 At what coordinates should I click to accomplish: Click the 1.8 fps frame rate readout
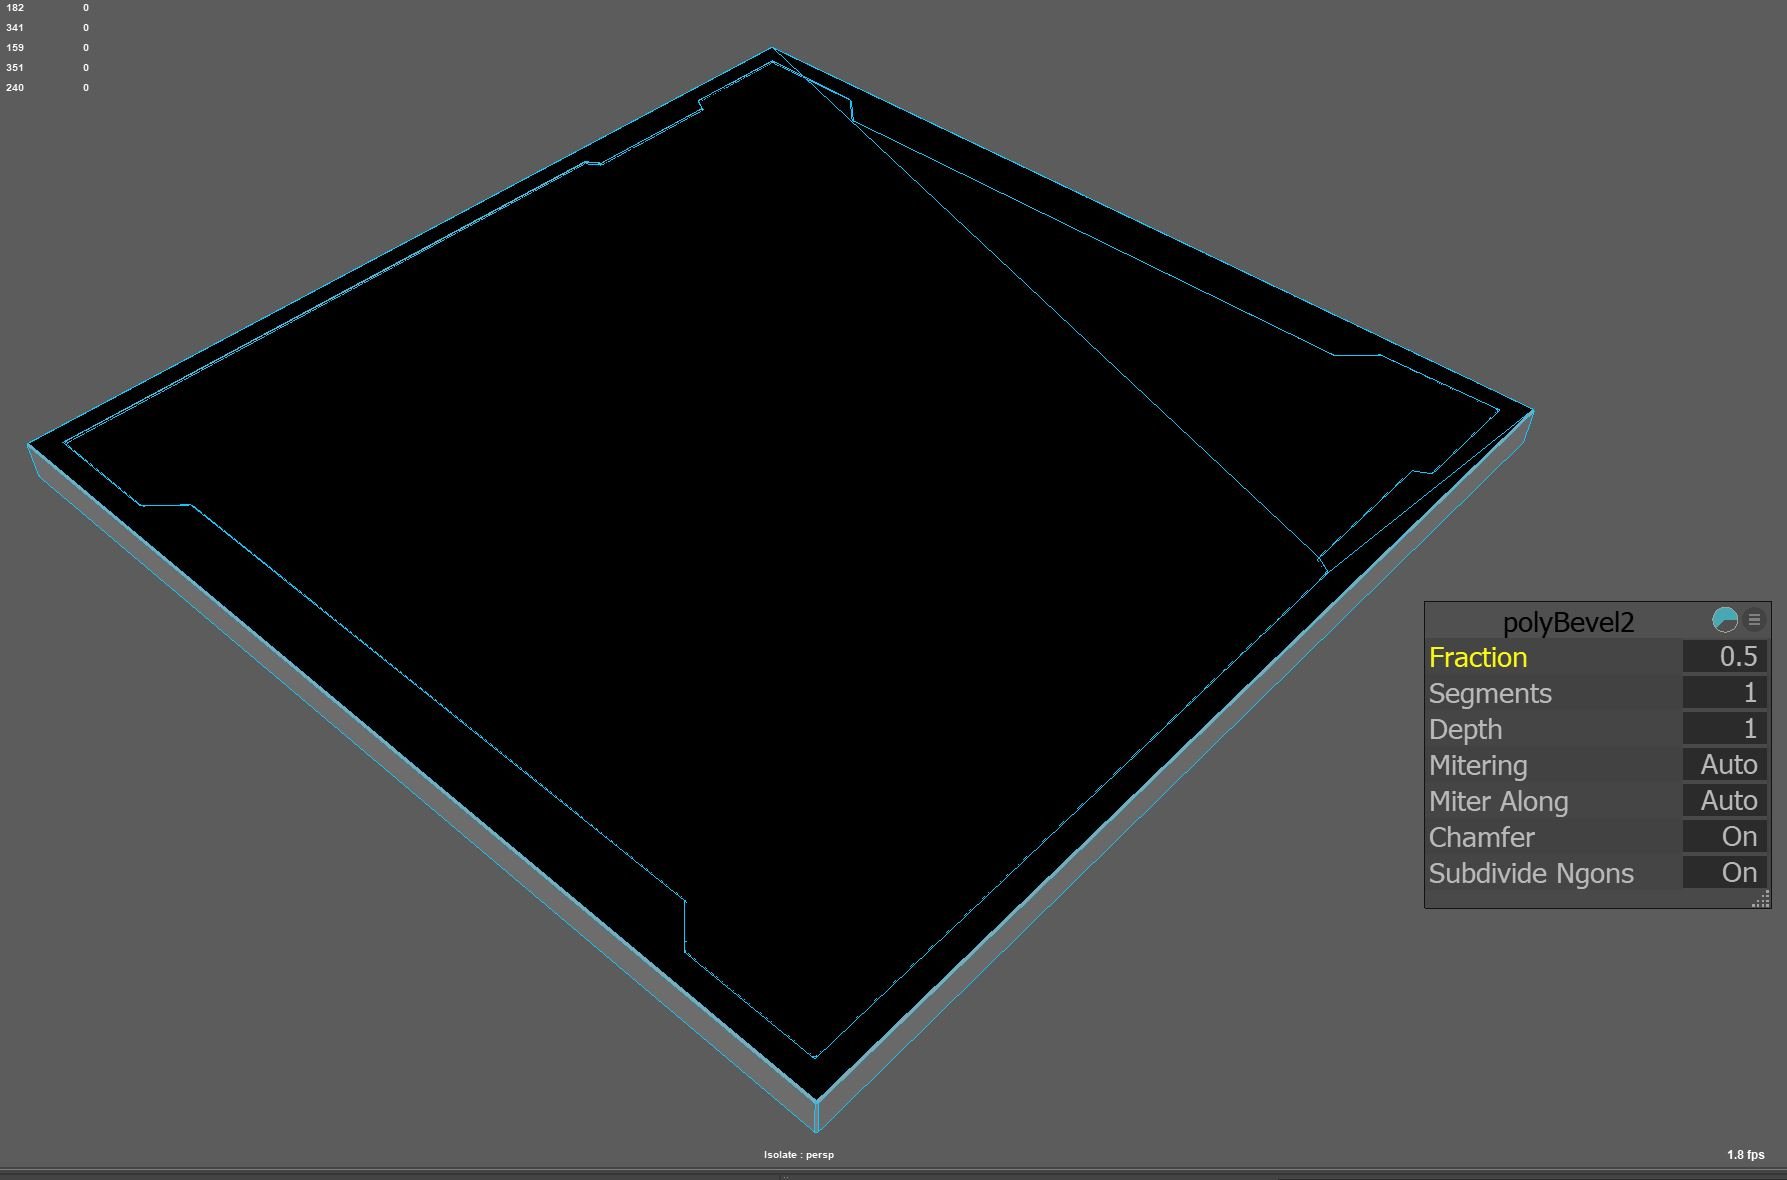tap(1746, 1155)
